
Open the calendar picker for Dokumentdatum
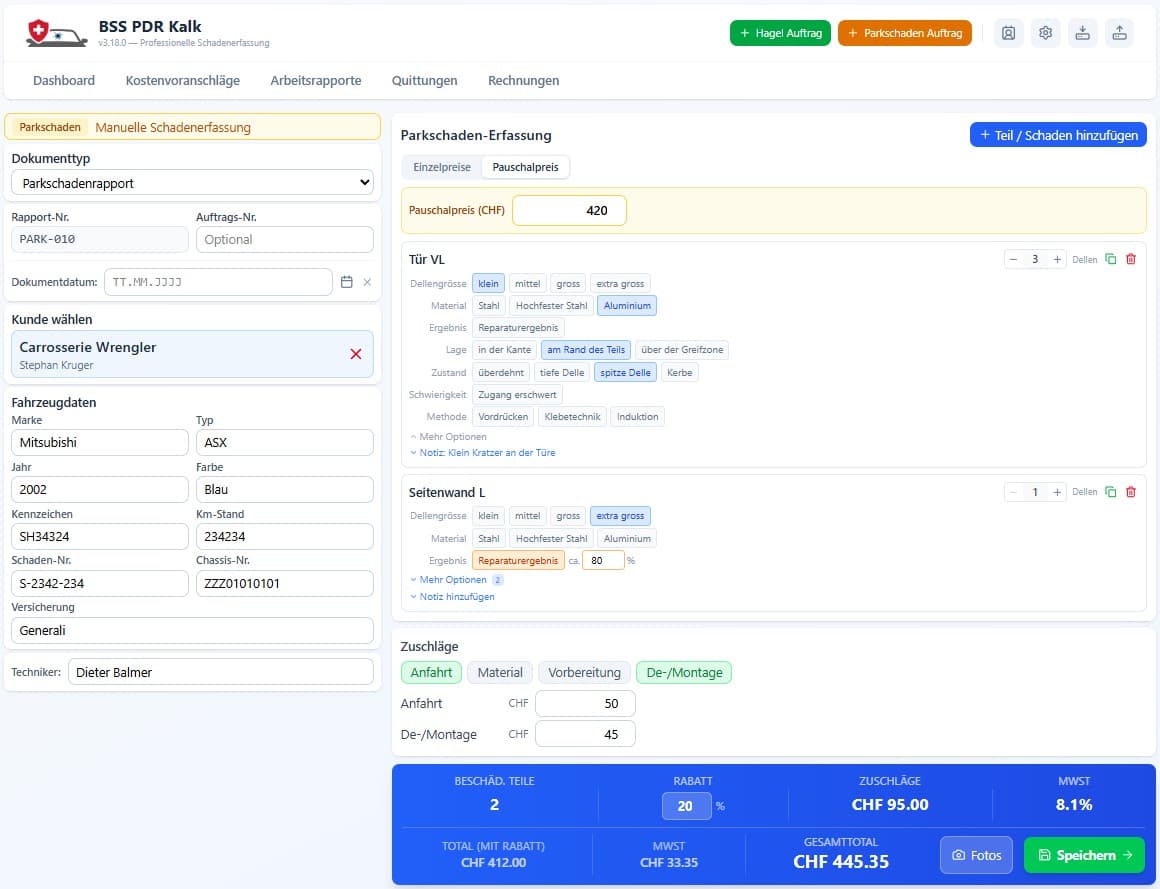[x=347, y=282]
